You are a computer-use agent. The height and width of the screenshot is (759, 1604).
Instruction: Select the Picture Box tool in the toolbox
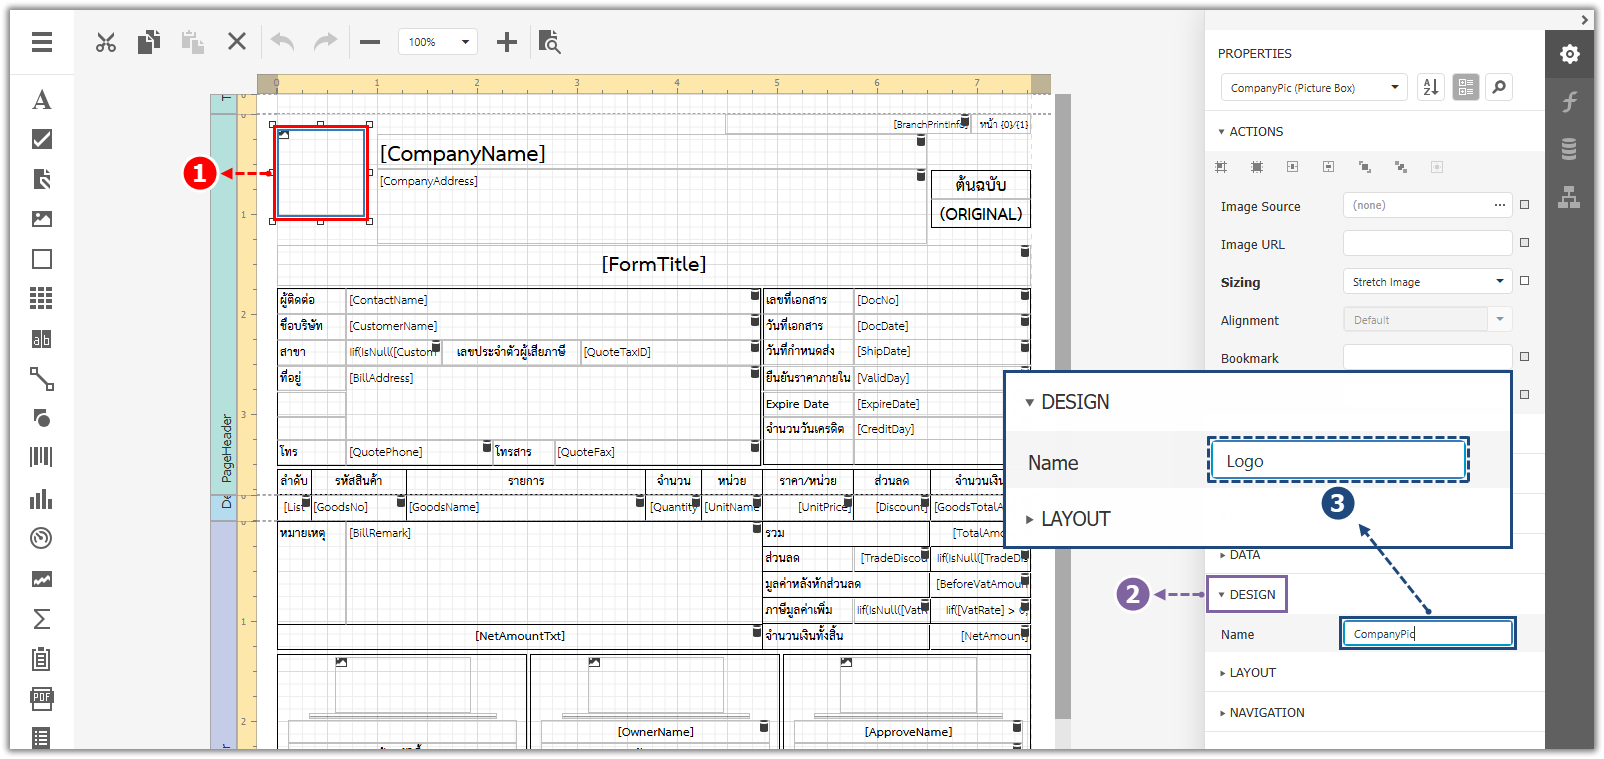tap(41, 219)
